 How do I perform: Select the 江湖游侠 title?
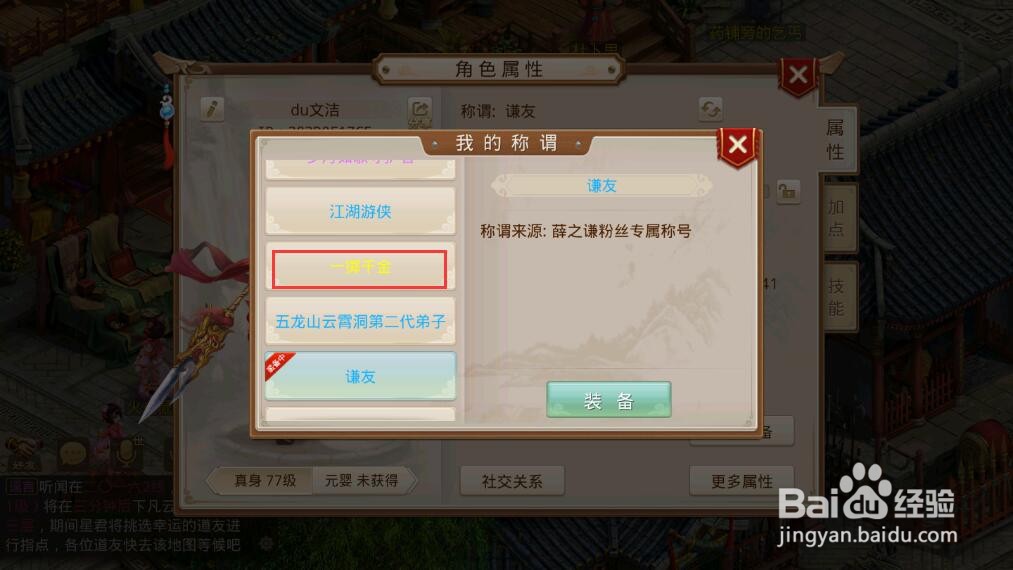pyautogui.click(x=360, y=211)
